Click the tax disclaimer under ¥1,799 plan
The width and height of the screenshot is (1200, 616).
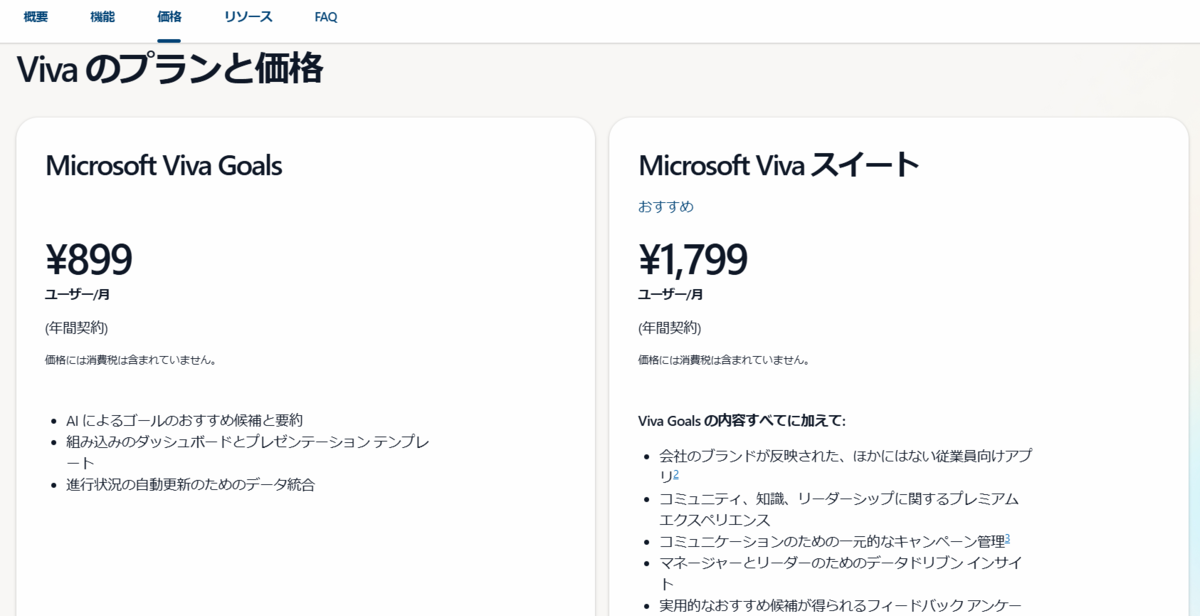point(724,360)
